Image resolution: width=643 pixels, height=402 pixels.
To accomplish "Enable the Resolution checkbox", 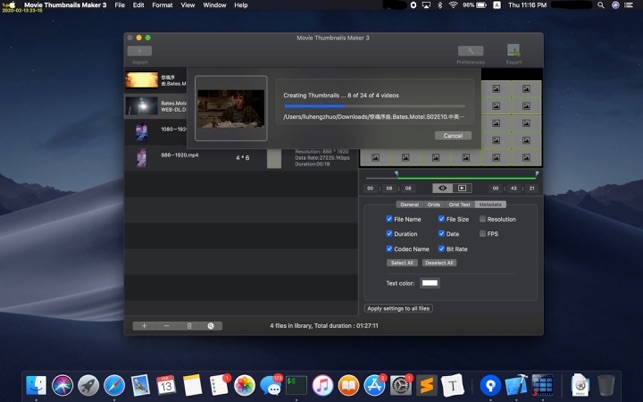I will pos(483,219).
